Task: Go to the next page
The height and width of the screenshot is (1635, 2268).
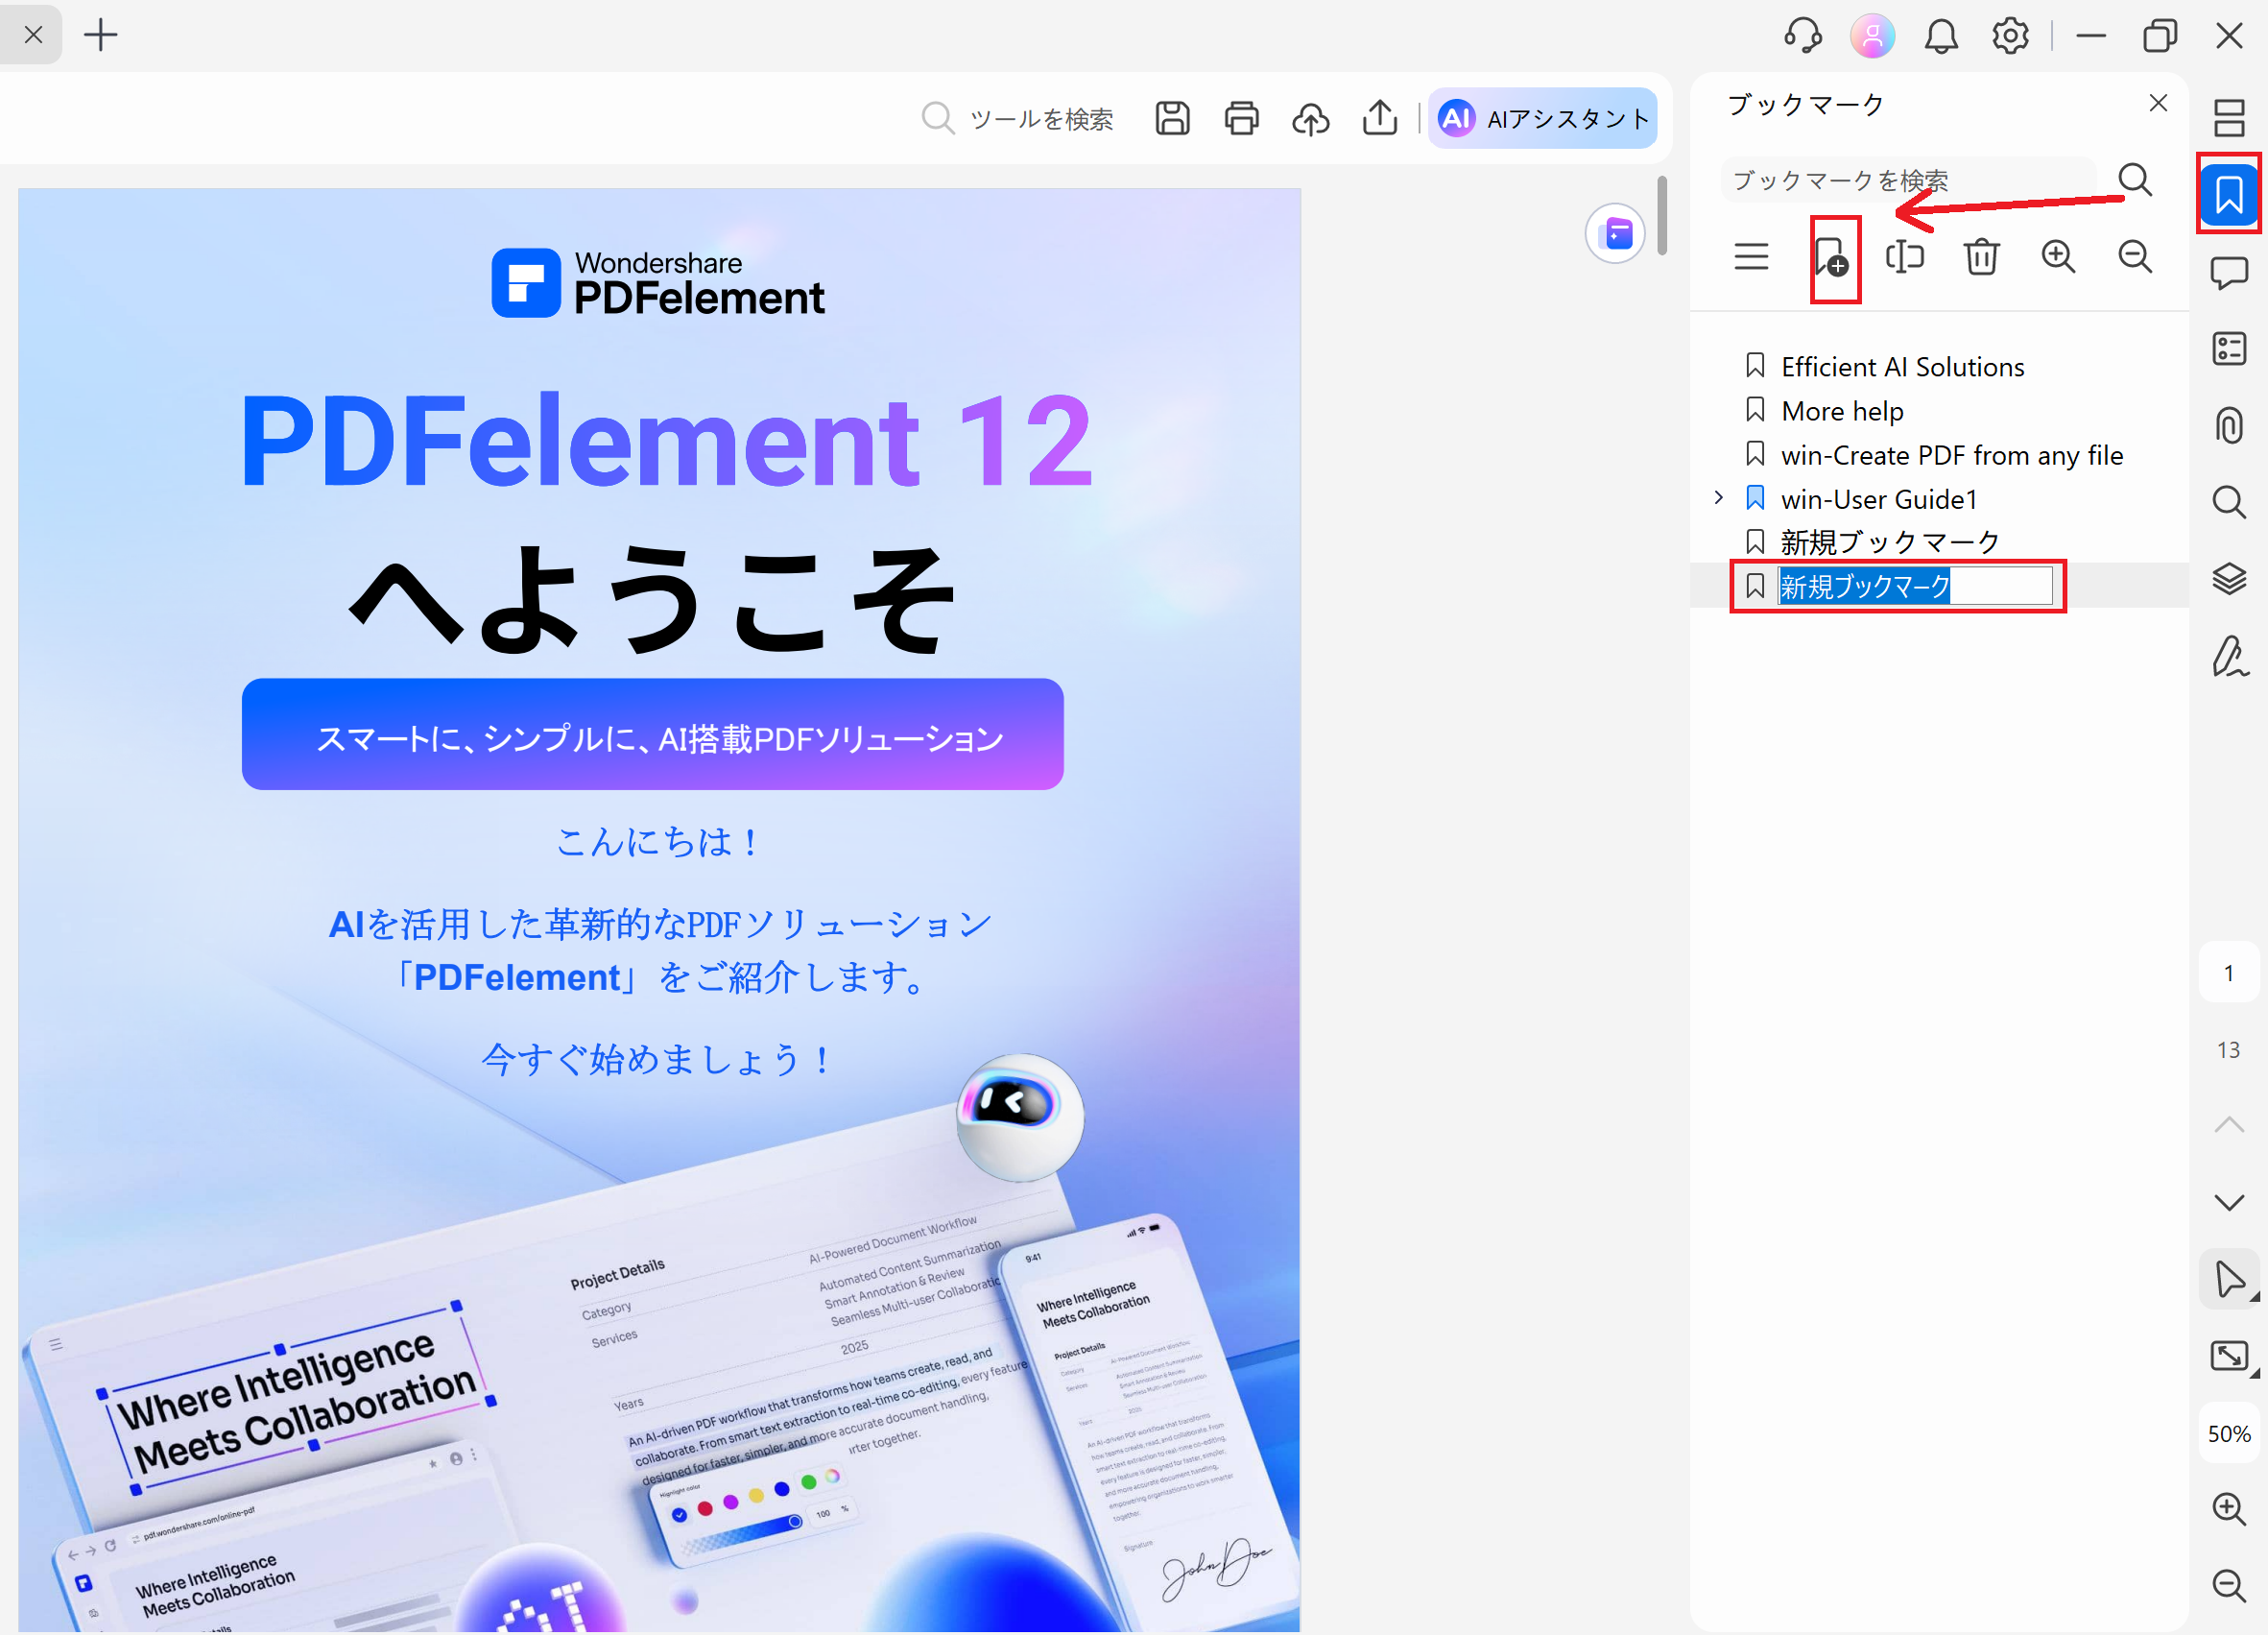Action: coord(2229,1202)
